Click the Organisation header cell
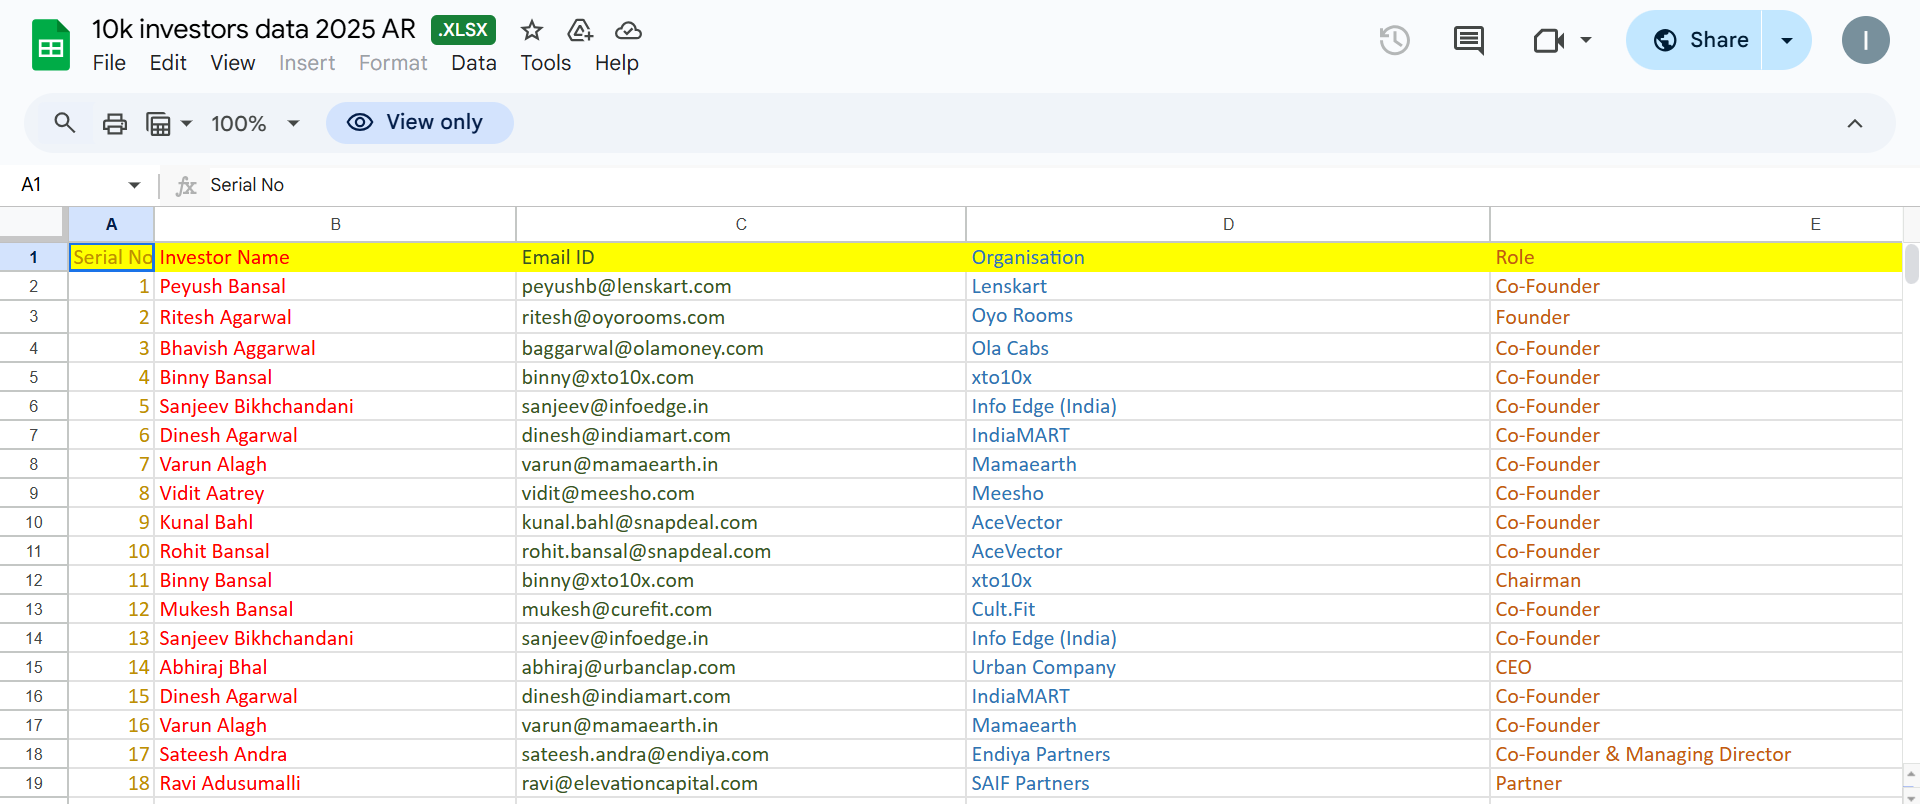The image size is (1920, 804). click(x=1228, y=257)
